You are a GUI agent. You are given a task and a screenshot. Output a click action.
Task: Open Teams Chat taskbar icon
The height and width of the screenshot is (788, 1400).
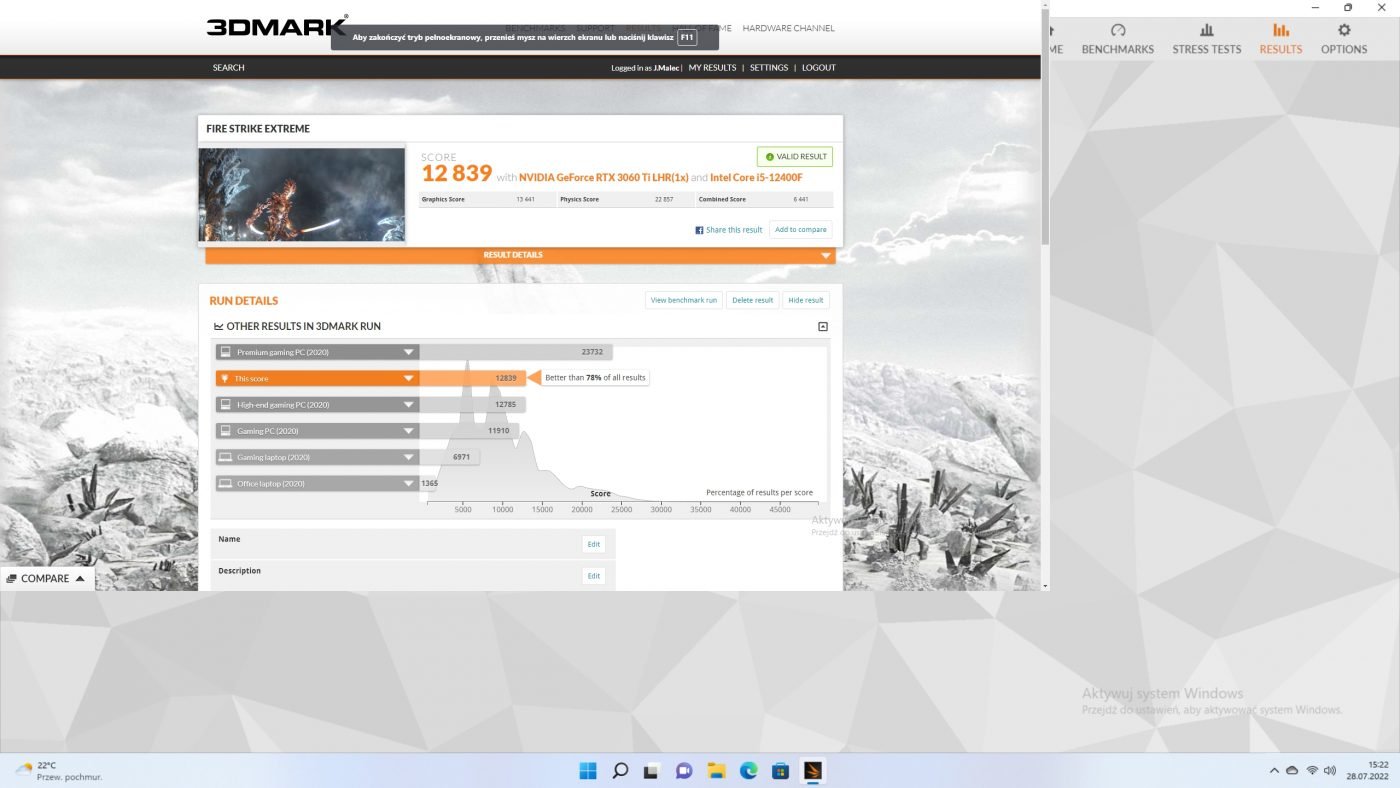click(x=684, y=771)
